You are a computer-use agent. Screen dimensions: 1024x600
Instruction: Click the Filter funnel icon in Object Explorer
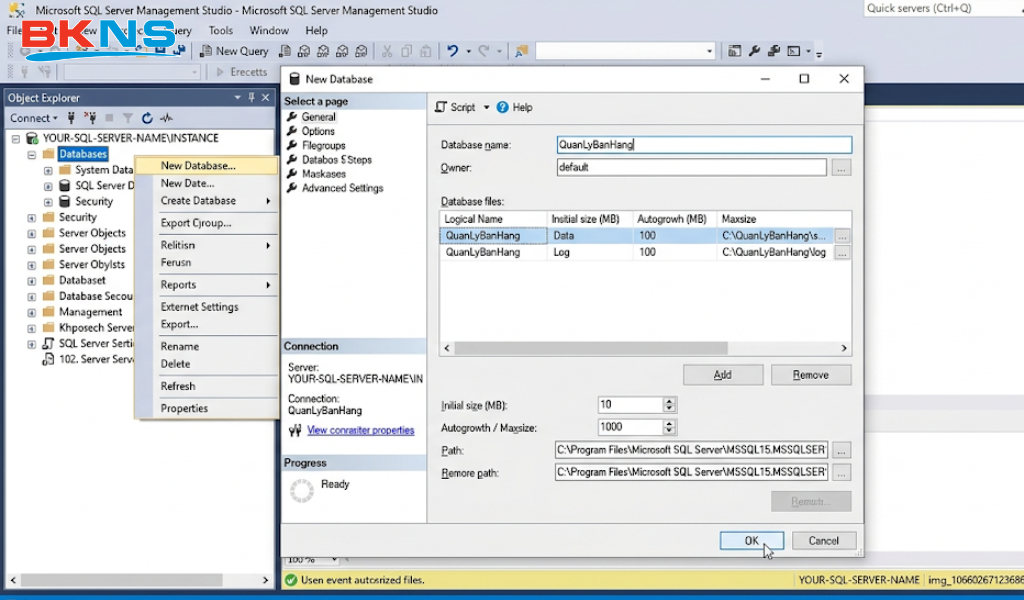128,118
